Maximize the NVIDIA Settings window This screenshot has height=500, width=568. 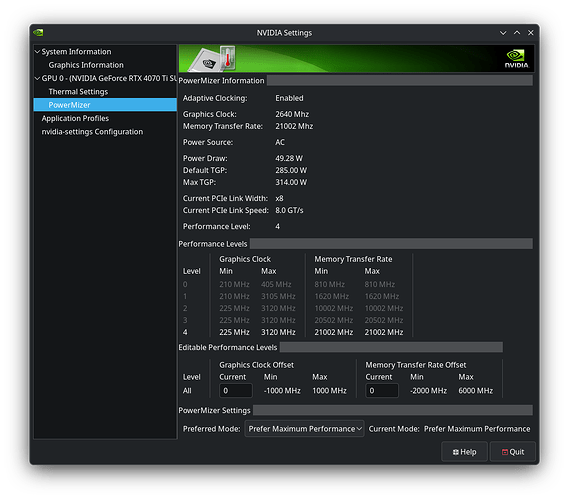(517, 33)
